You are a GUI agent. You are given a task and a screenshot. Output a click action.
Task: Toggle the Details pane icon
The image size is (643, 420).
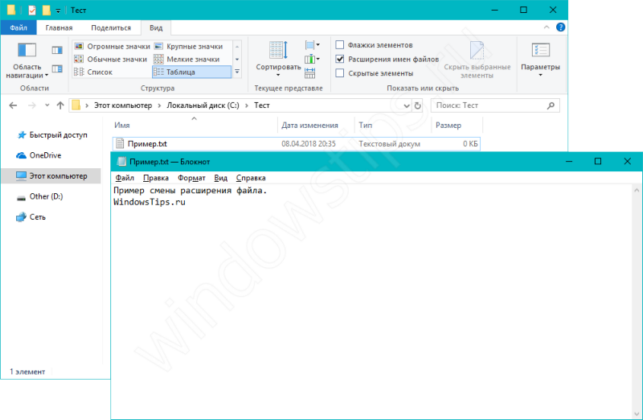[57, 68]
